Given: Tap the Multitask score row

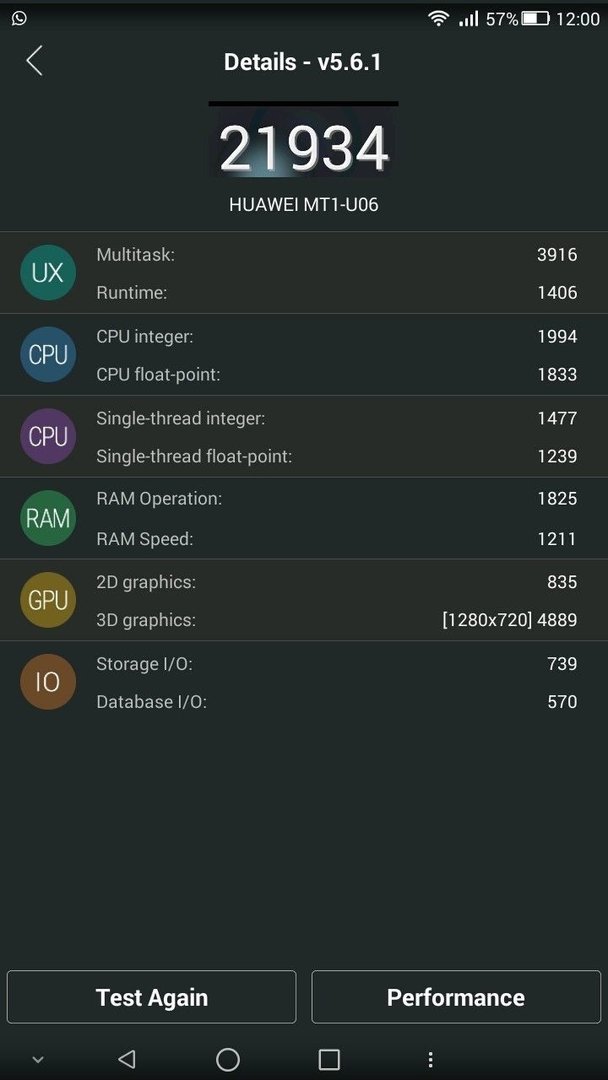Looking at the screenshot, I should pyautogui.click(x=336, y=255).
